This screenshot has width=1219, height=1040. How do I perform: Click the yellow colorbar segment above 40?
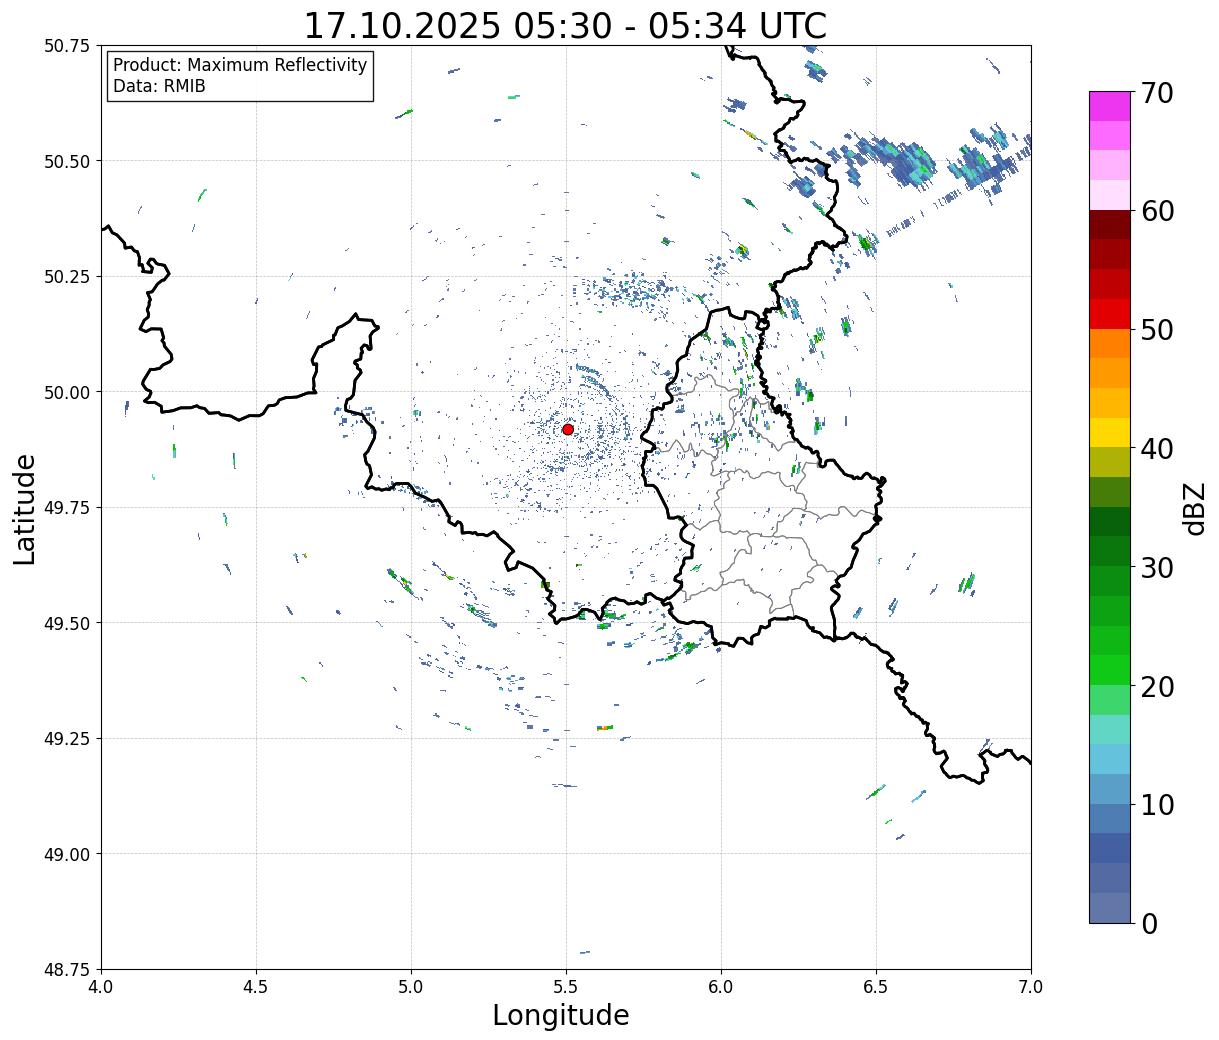point(1110,432)
